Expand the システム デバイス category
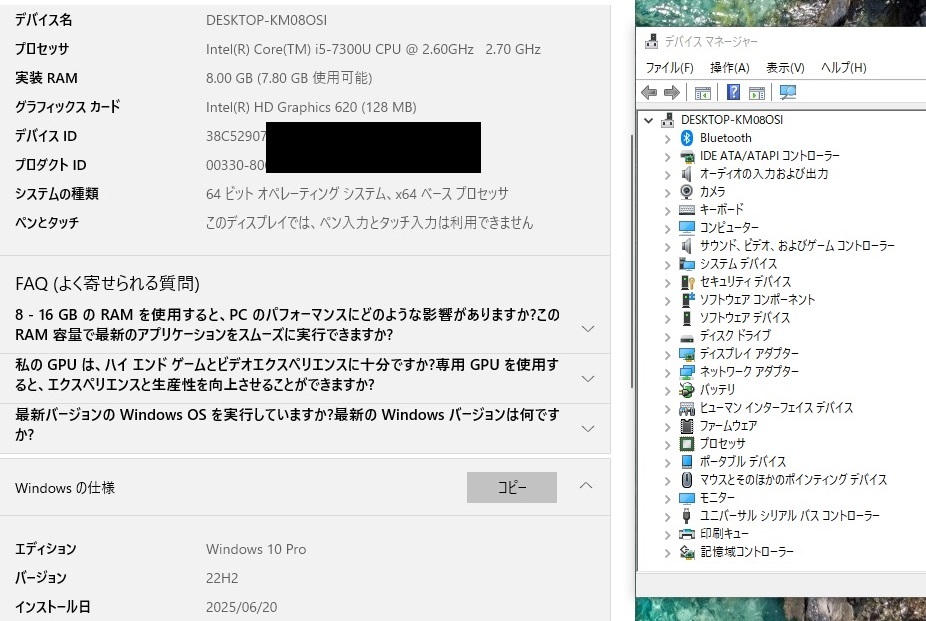Viewport: 926px width, 621px height. [667, 265]
